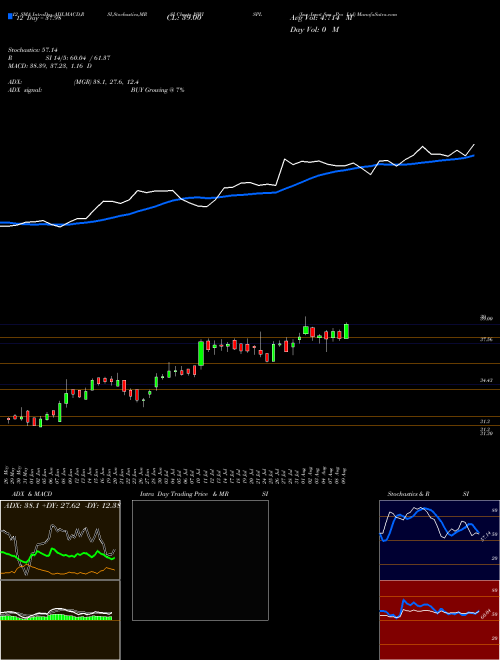Click the Stochastics & RSI panel title
The height and width of the screenshot is (660, 500).
coord(428,494)
